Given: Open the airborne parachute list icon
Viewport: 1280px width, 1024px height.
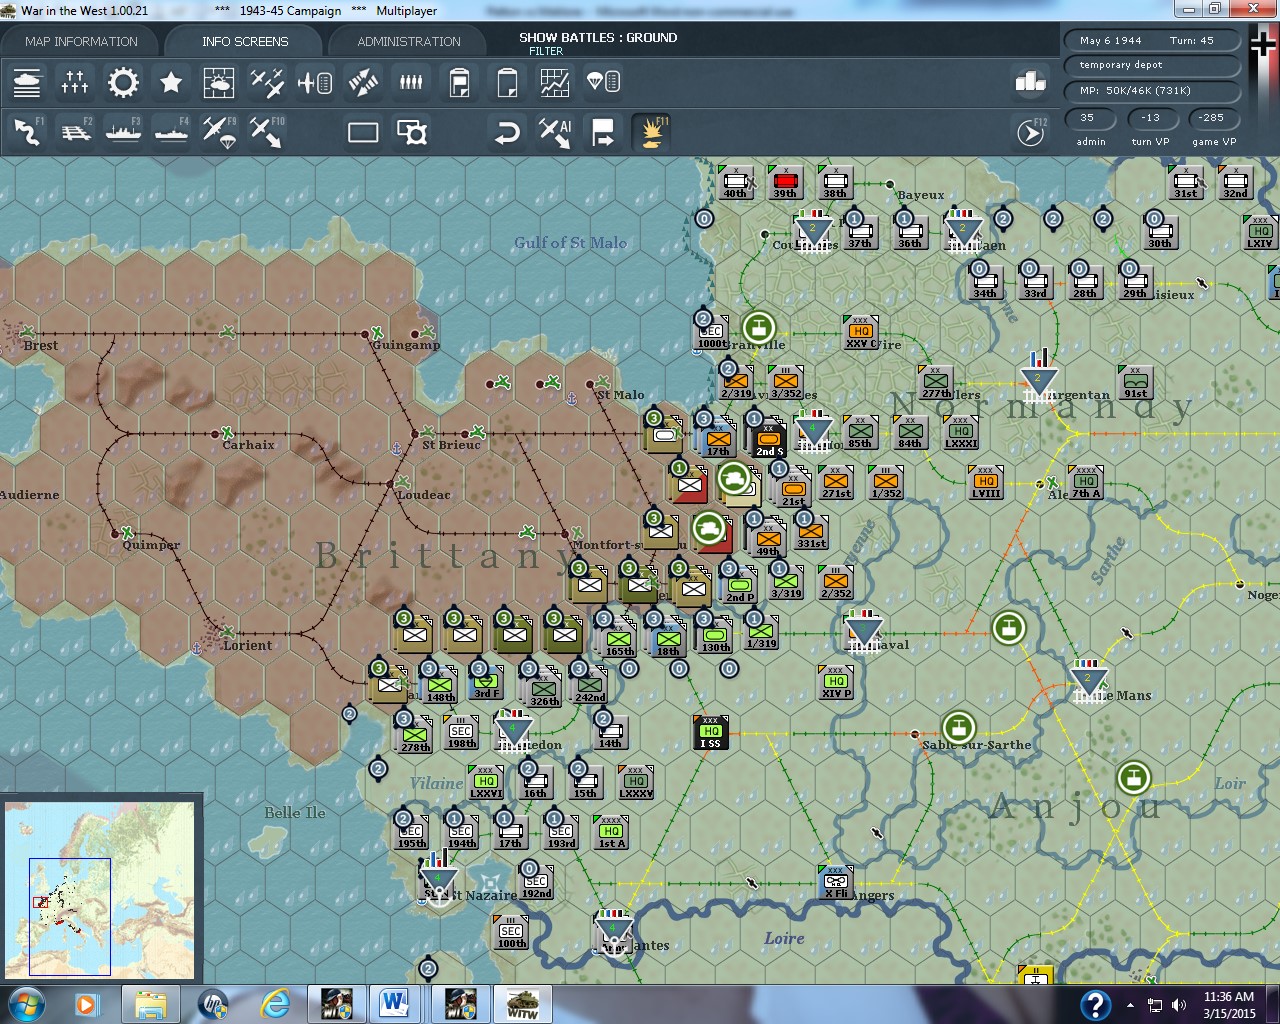Looking at the screenshot, I should 603,82.
